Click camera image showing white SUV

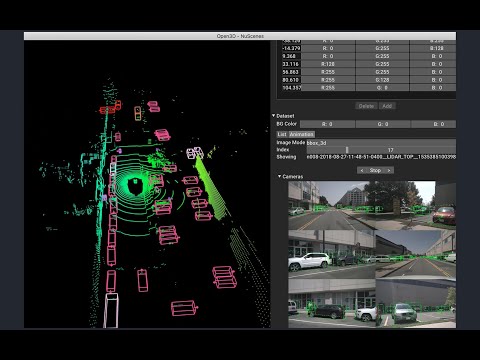[x=332, y=254]
